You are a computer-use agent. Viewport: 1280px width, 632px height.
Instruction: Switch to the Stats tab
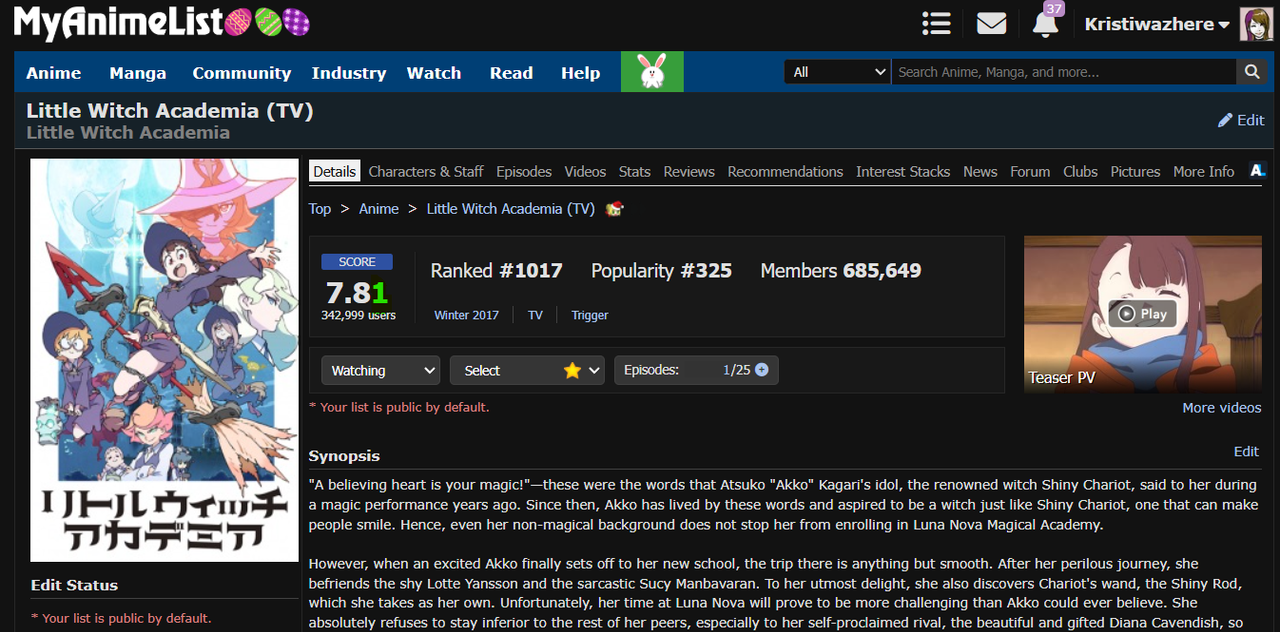click(635, 171)
